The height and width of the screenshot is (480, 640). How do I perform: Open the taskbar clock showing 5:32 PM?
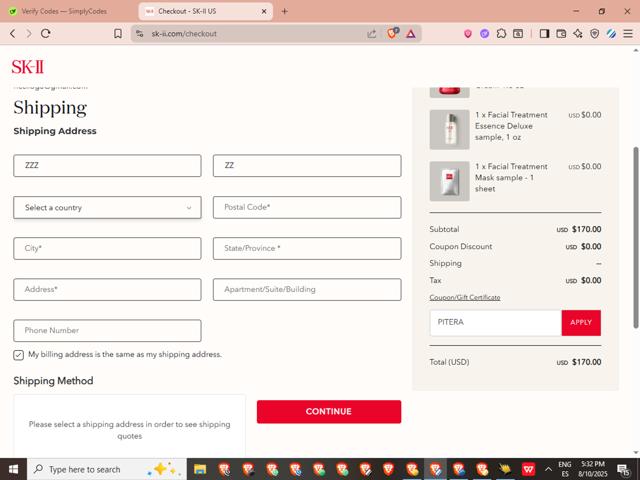tap(593, 469)
